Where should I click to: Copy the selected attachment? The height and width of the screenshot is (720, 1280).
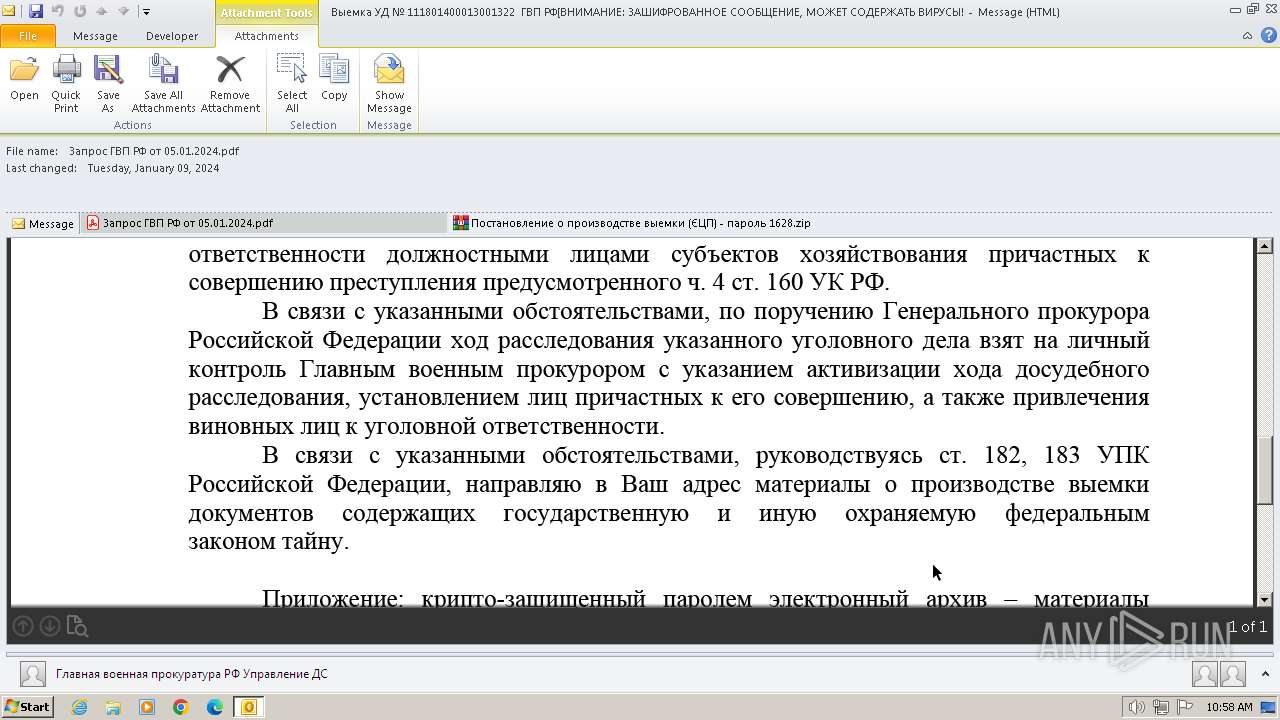point(334,78)
